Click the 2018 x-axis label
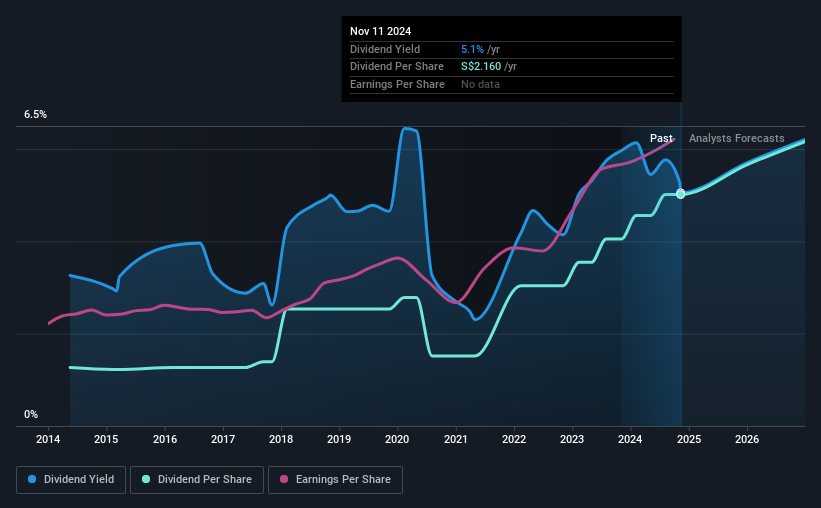Image resolution: width=821 pixels, height=508 pixels. point(281,439)
